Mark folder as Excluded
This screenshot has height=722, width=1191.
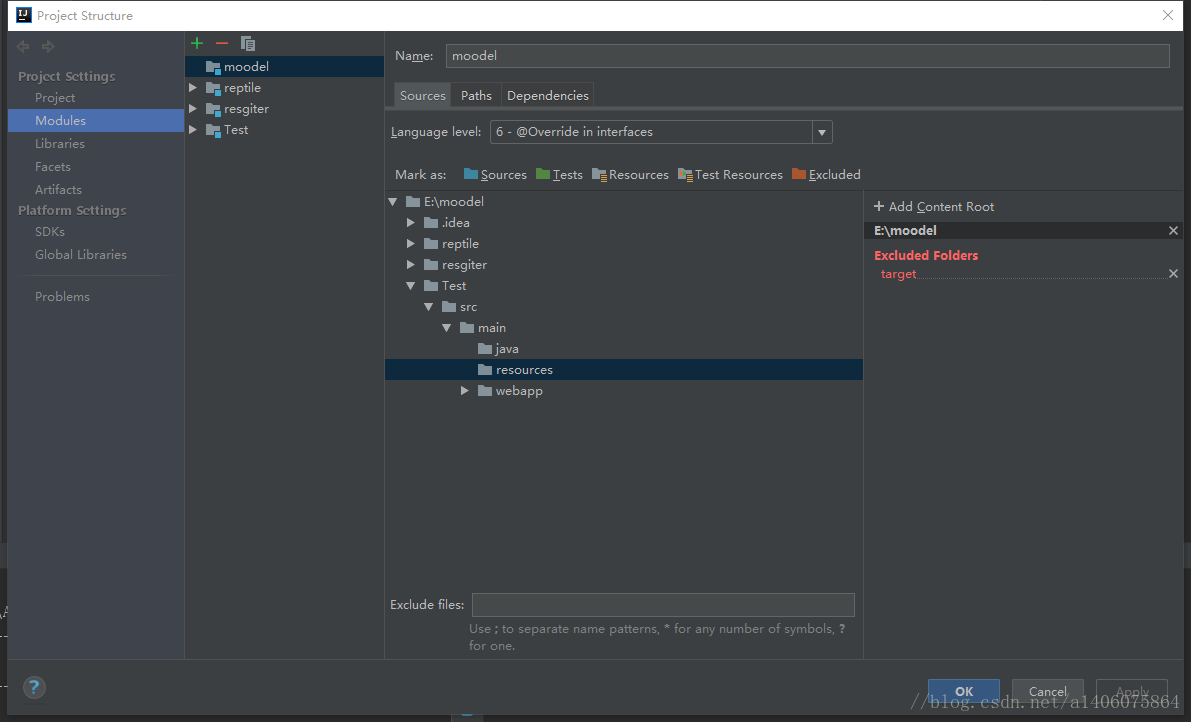826,175
